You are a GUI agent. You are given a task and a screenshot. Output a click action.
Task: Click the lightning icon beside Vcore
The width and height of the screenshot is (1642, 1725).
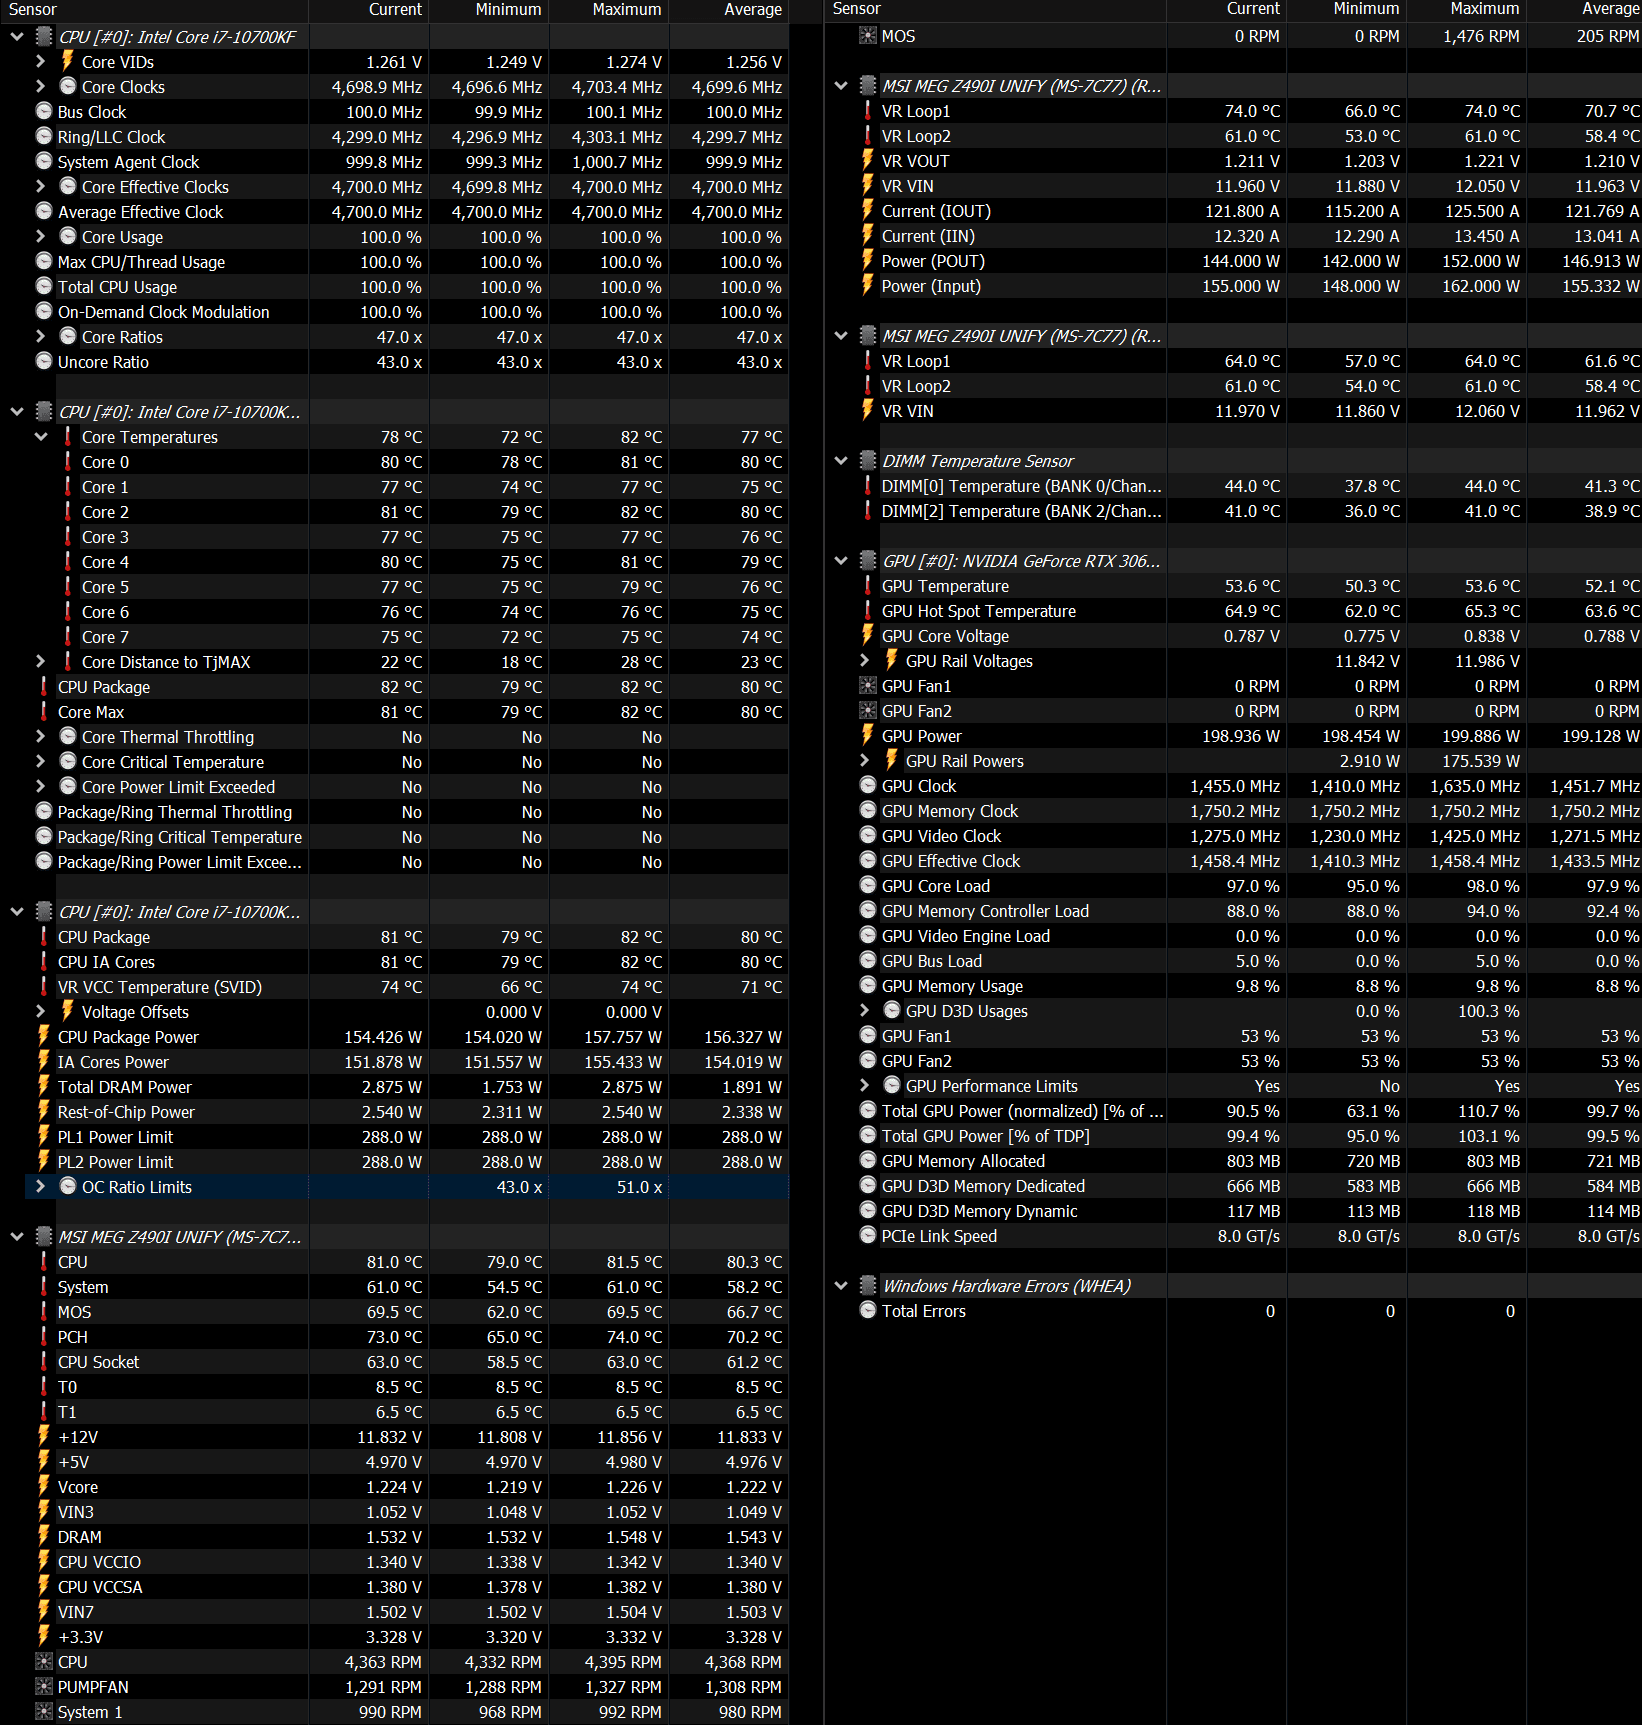pyautogui.click(x=44, y=1486)
